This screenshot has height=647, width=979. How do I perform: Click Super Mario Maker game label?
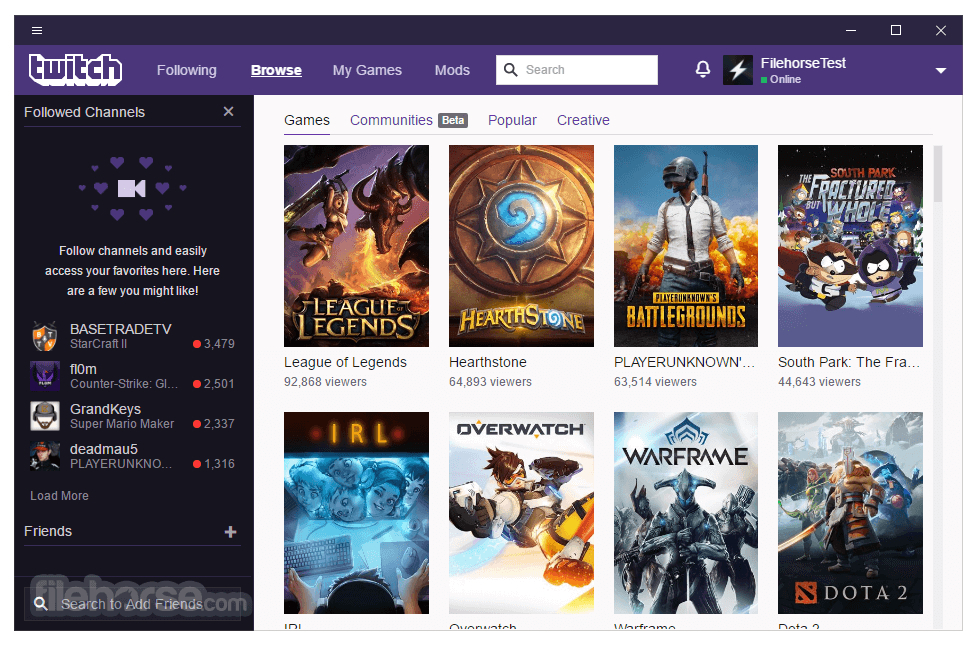point(122,423)
